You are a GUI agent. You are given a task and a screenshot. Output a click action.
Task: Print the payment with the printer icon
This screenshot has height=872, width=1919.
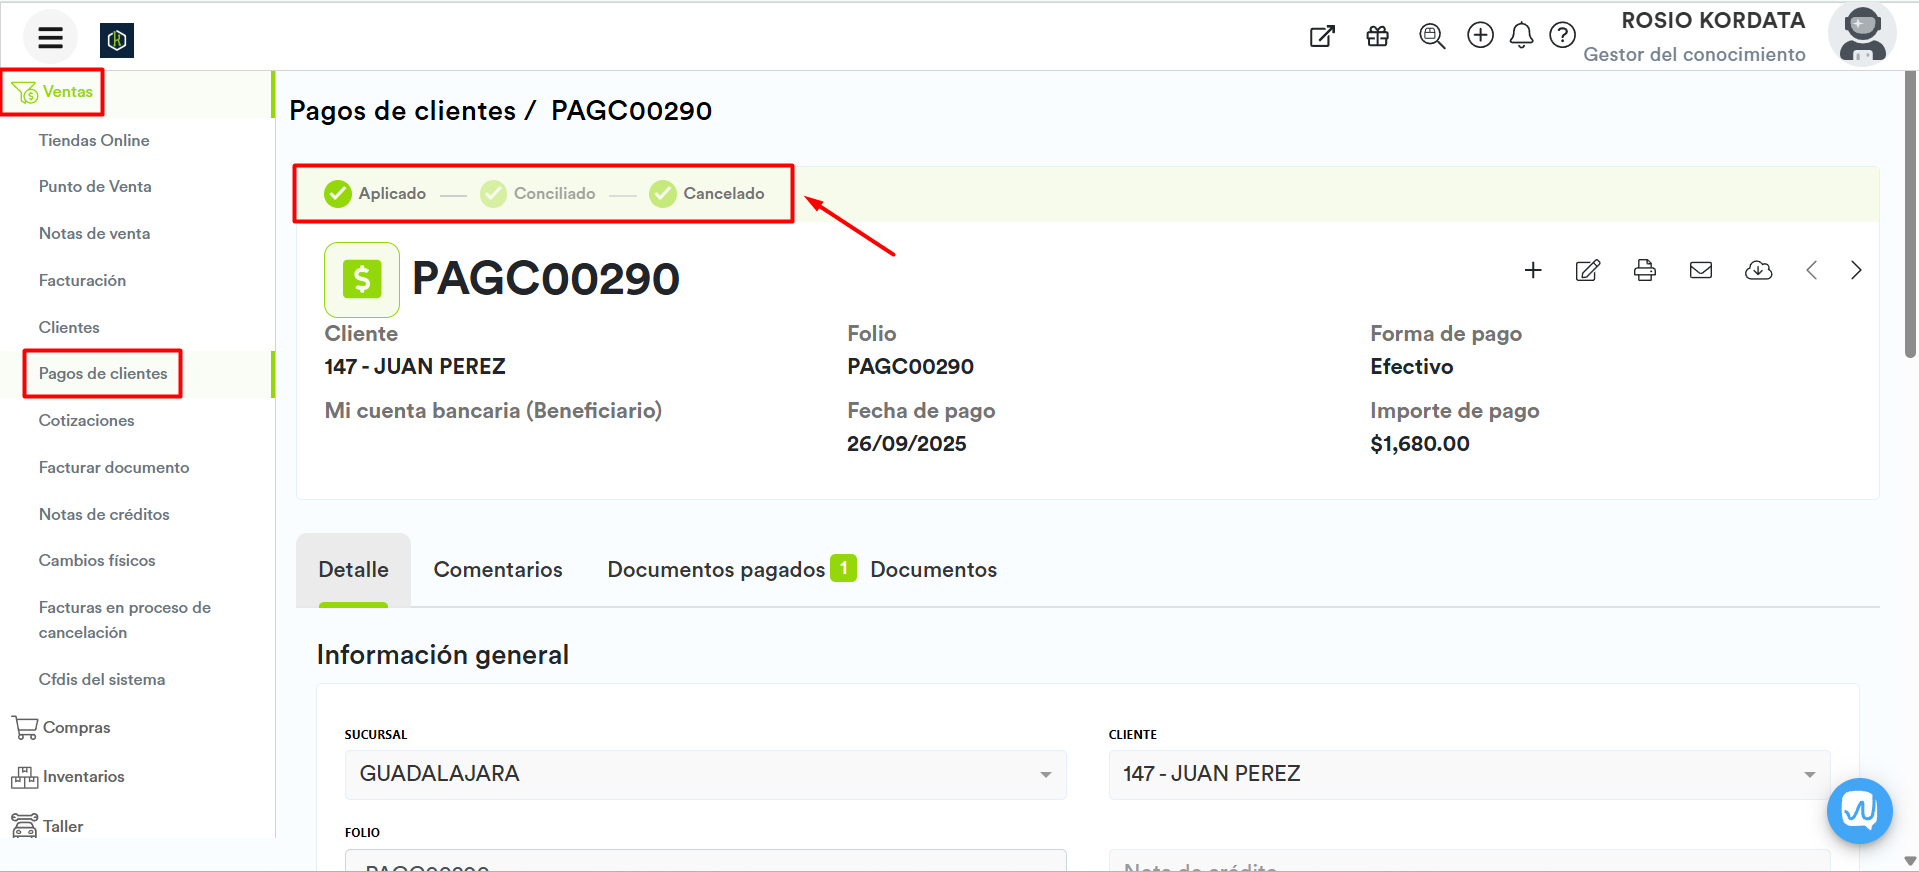[x=1644, y=270]
